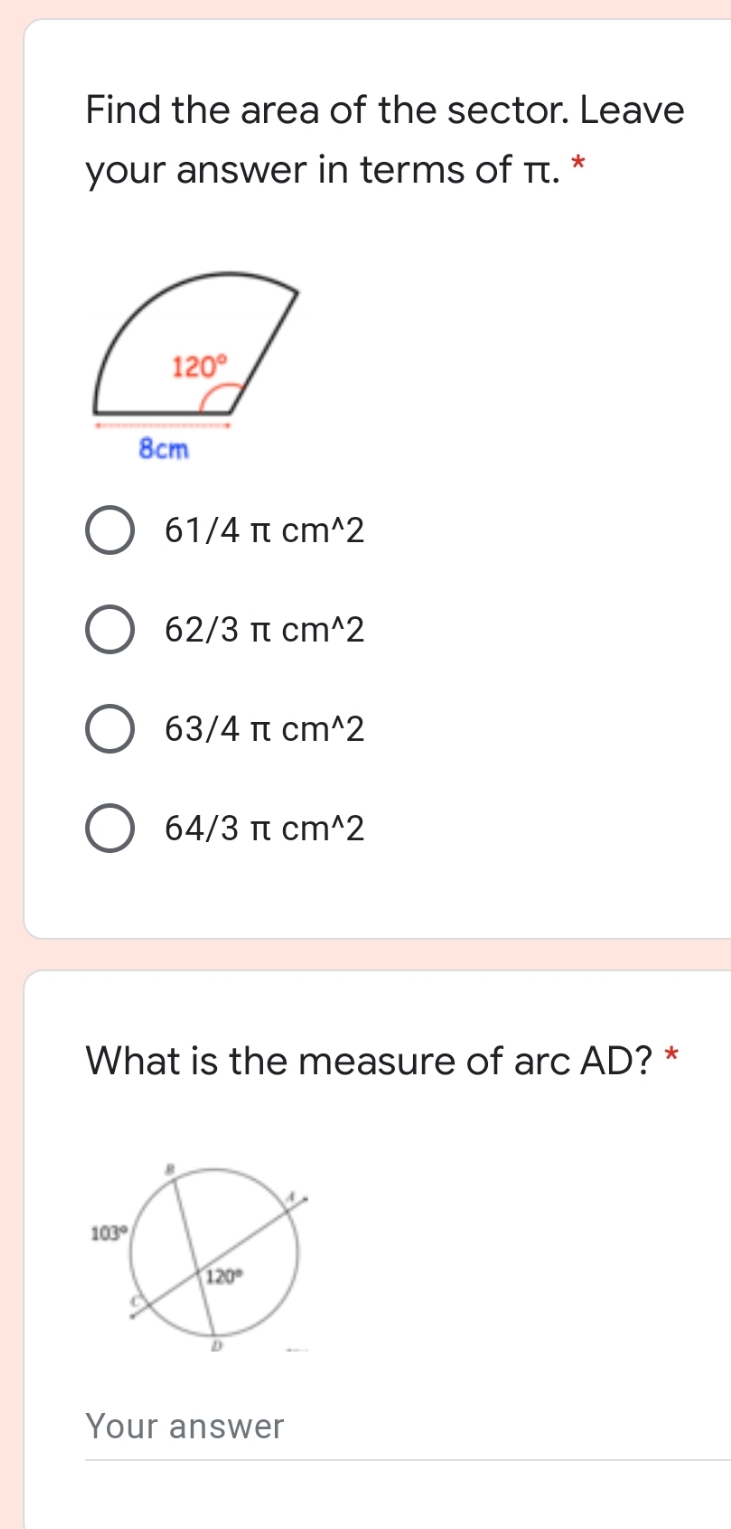Image resolution: width=731 pixels, height=1529 pixels.
Task: Pick the 64/3 π cm^2 radio button
Action: (110, 829)
